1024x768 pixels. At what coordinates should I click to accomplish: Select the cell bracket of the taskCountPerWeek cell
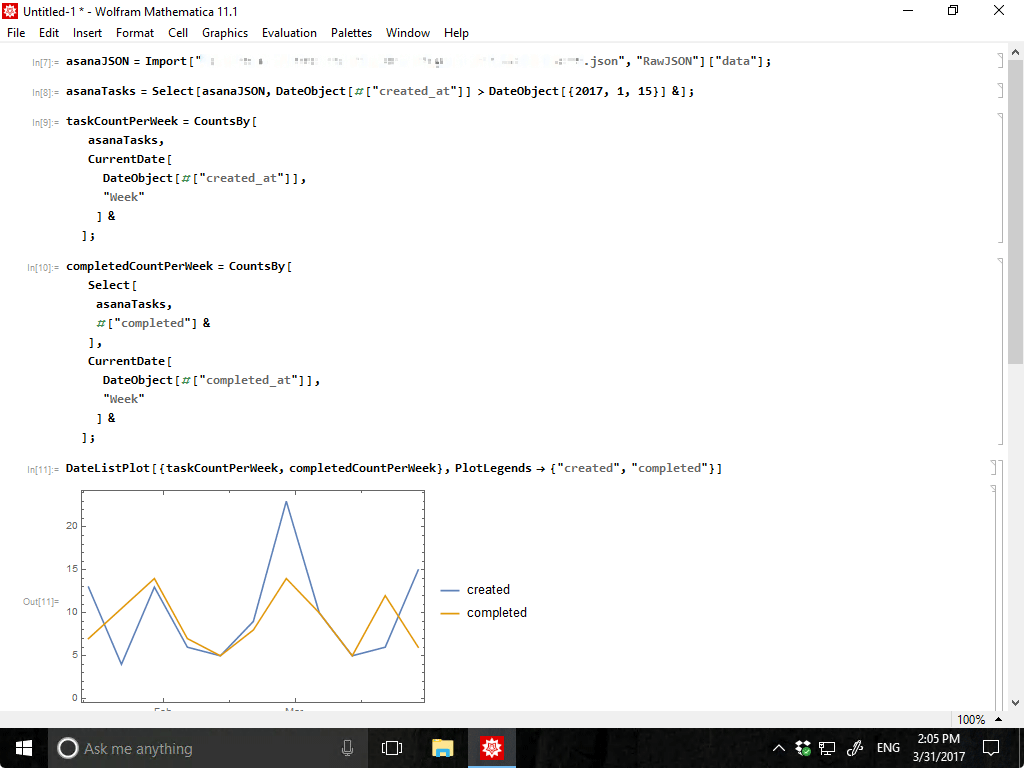tap(1000, 178)
